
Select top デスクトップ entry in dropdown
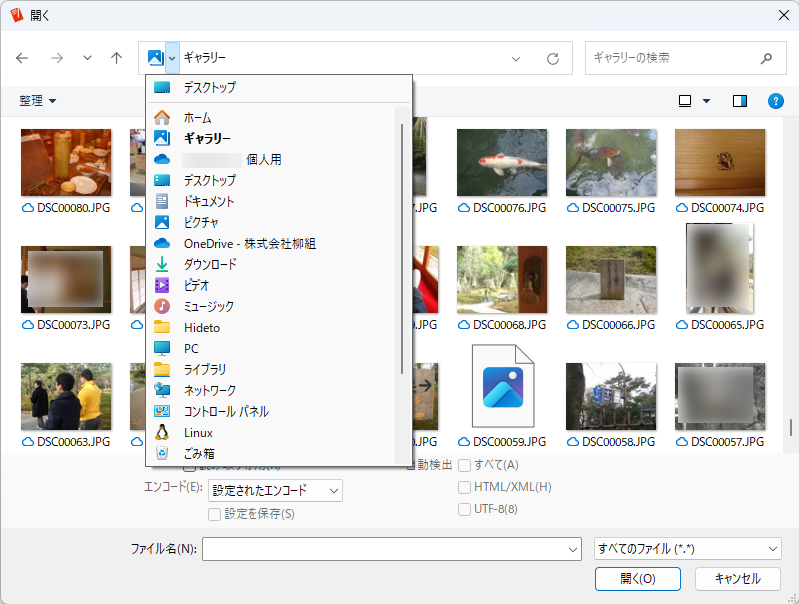point(279,87)
